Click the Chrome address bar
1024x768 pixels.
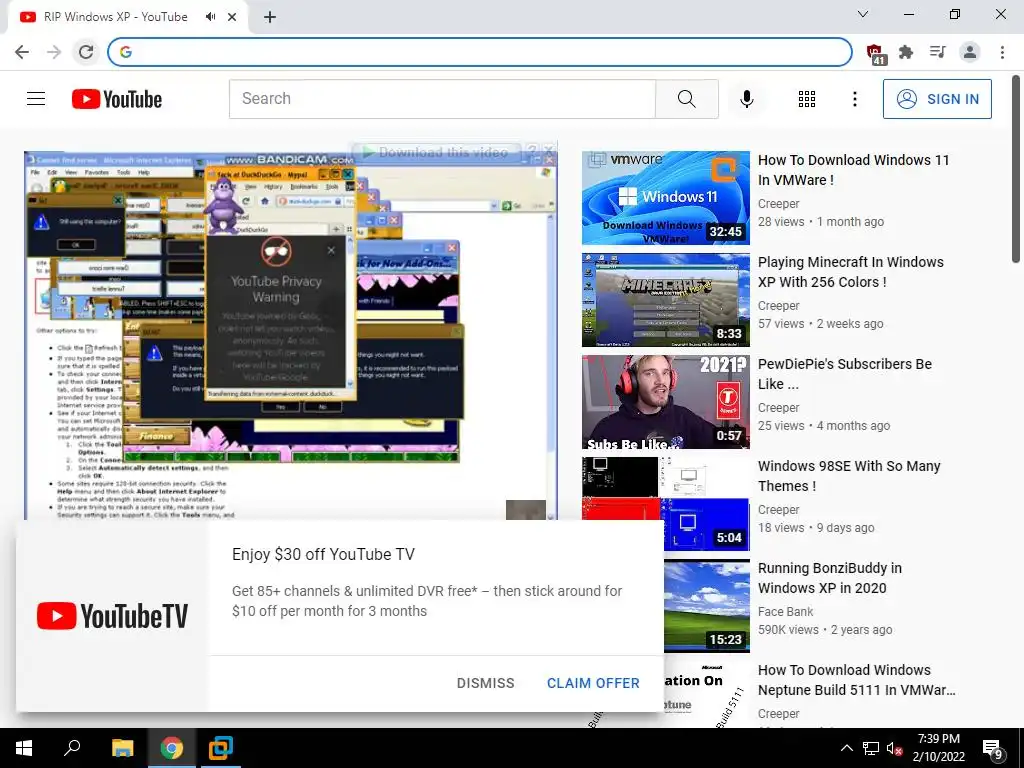click(x=480, y=52)
